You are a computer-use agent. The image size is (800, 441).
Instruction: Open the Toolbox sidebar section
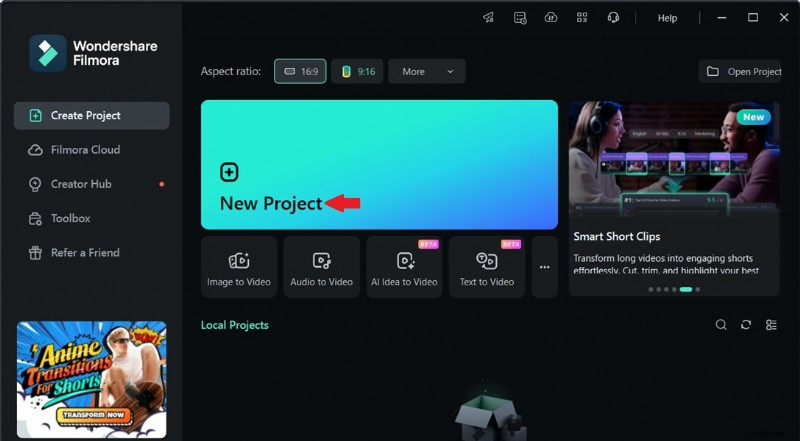point(70,218)
